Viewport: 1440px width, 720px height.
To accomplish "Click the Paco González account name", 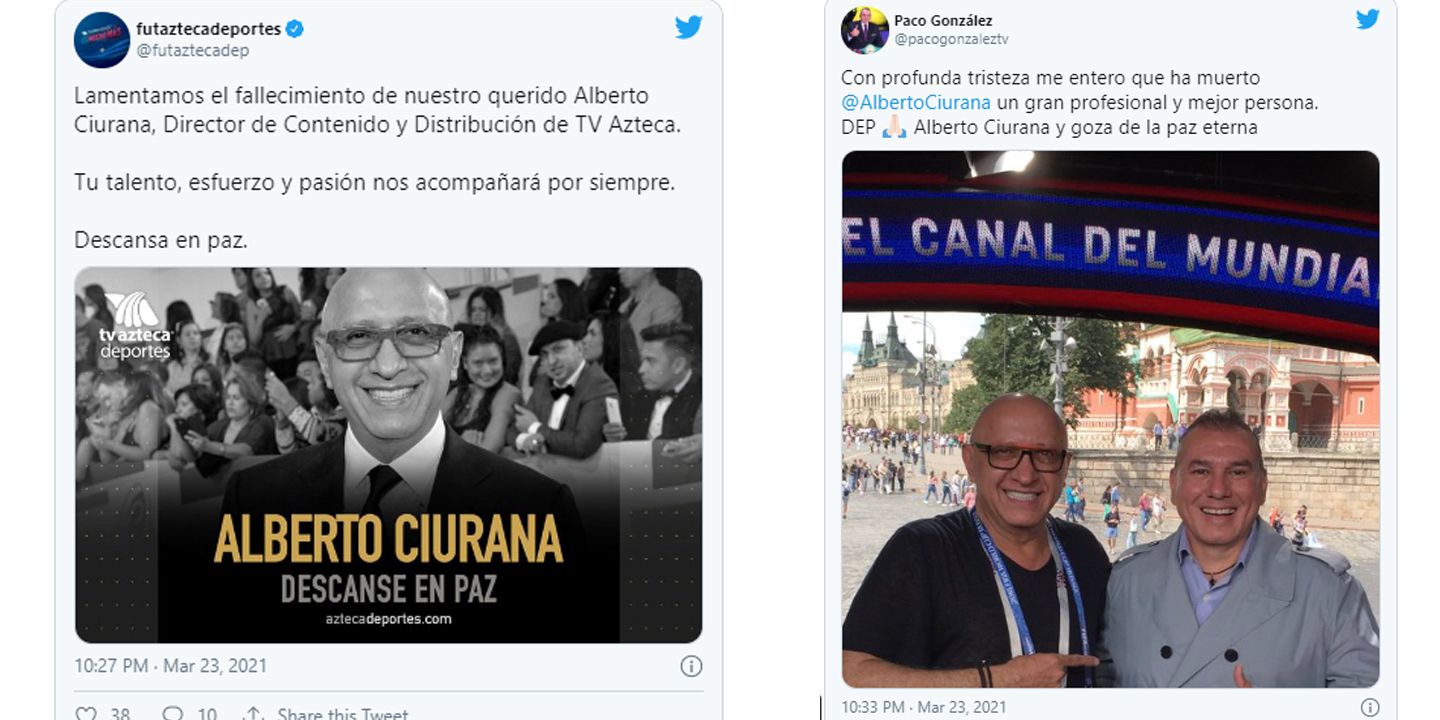I will pyautogui.click(x=943, y=20).
